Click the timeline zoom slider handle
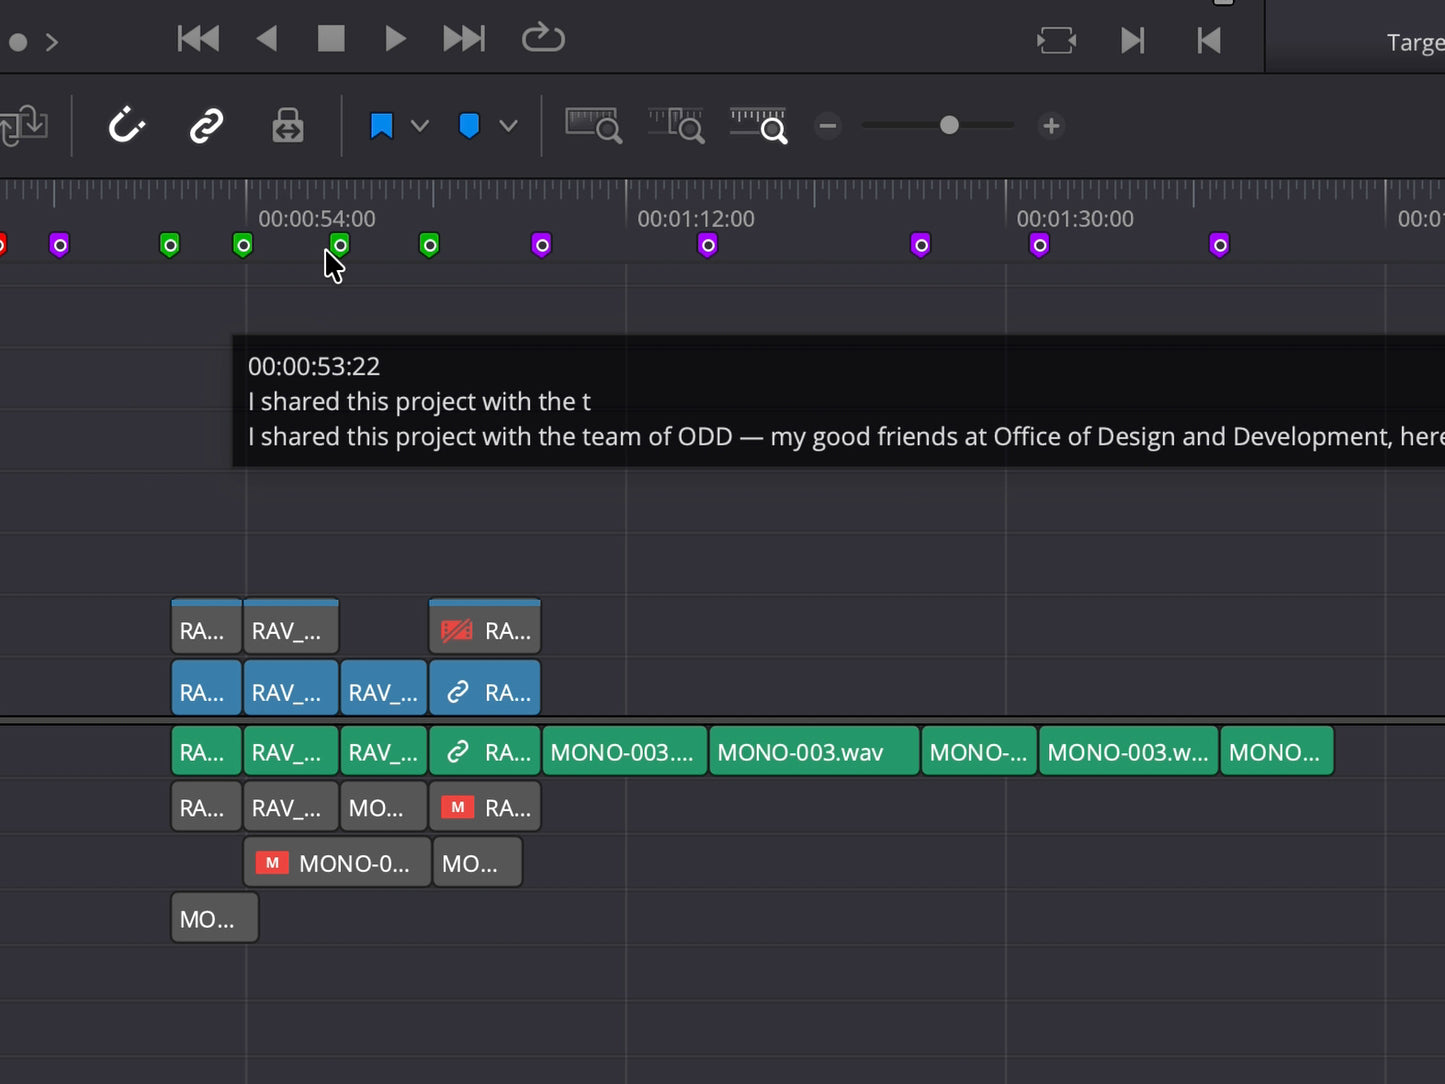The height and width of the screenshot is (1084, 1445). [949, 125]
